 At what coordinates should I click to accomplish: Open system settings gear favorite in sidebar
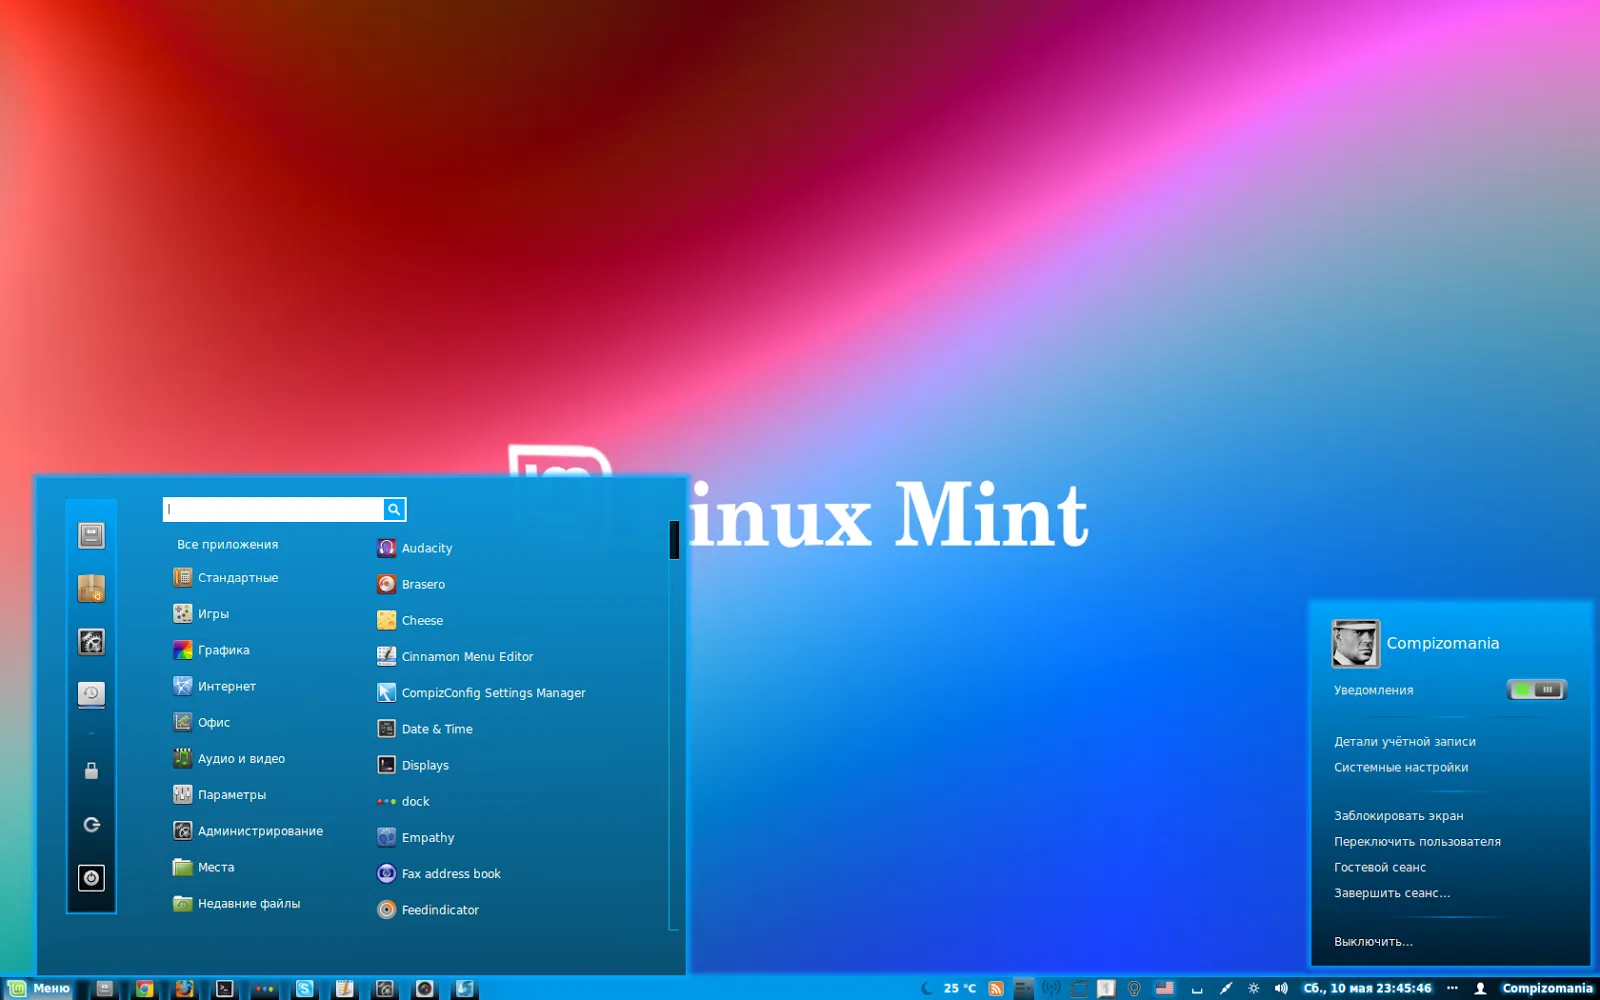click(91, 642)
